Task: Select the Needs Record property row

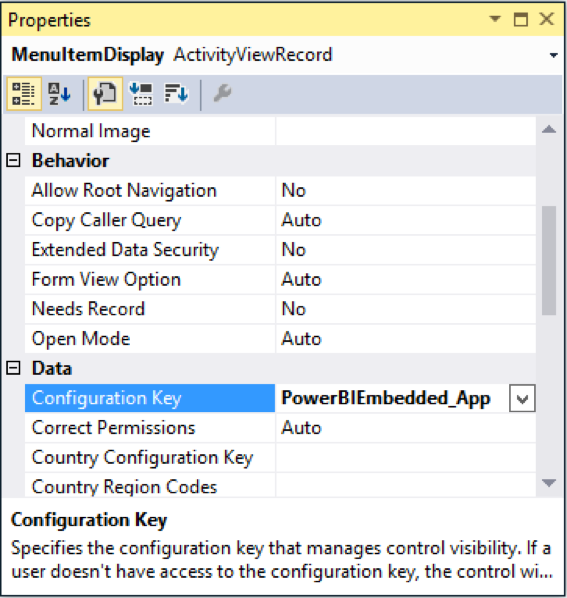Action: [280, 309]
